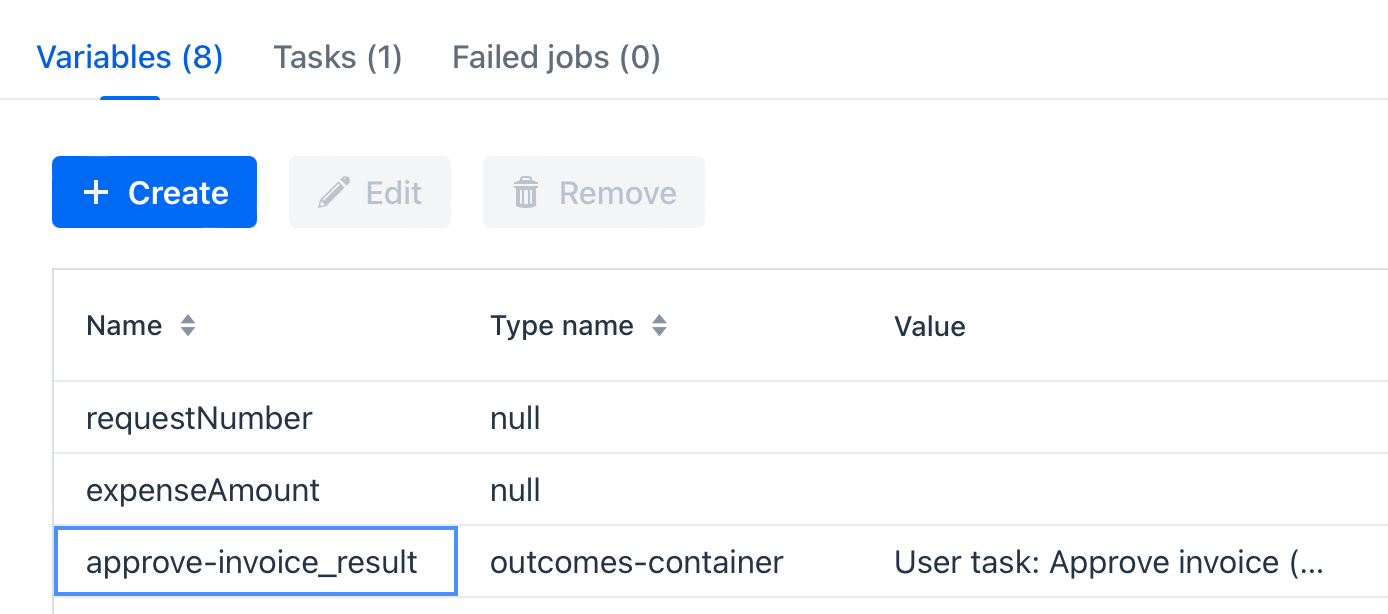This screenshot has height=614, width=1388.
Task: Select the expenseAmount variable row
Action: point(203,490)
